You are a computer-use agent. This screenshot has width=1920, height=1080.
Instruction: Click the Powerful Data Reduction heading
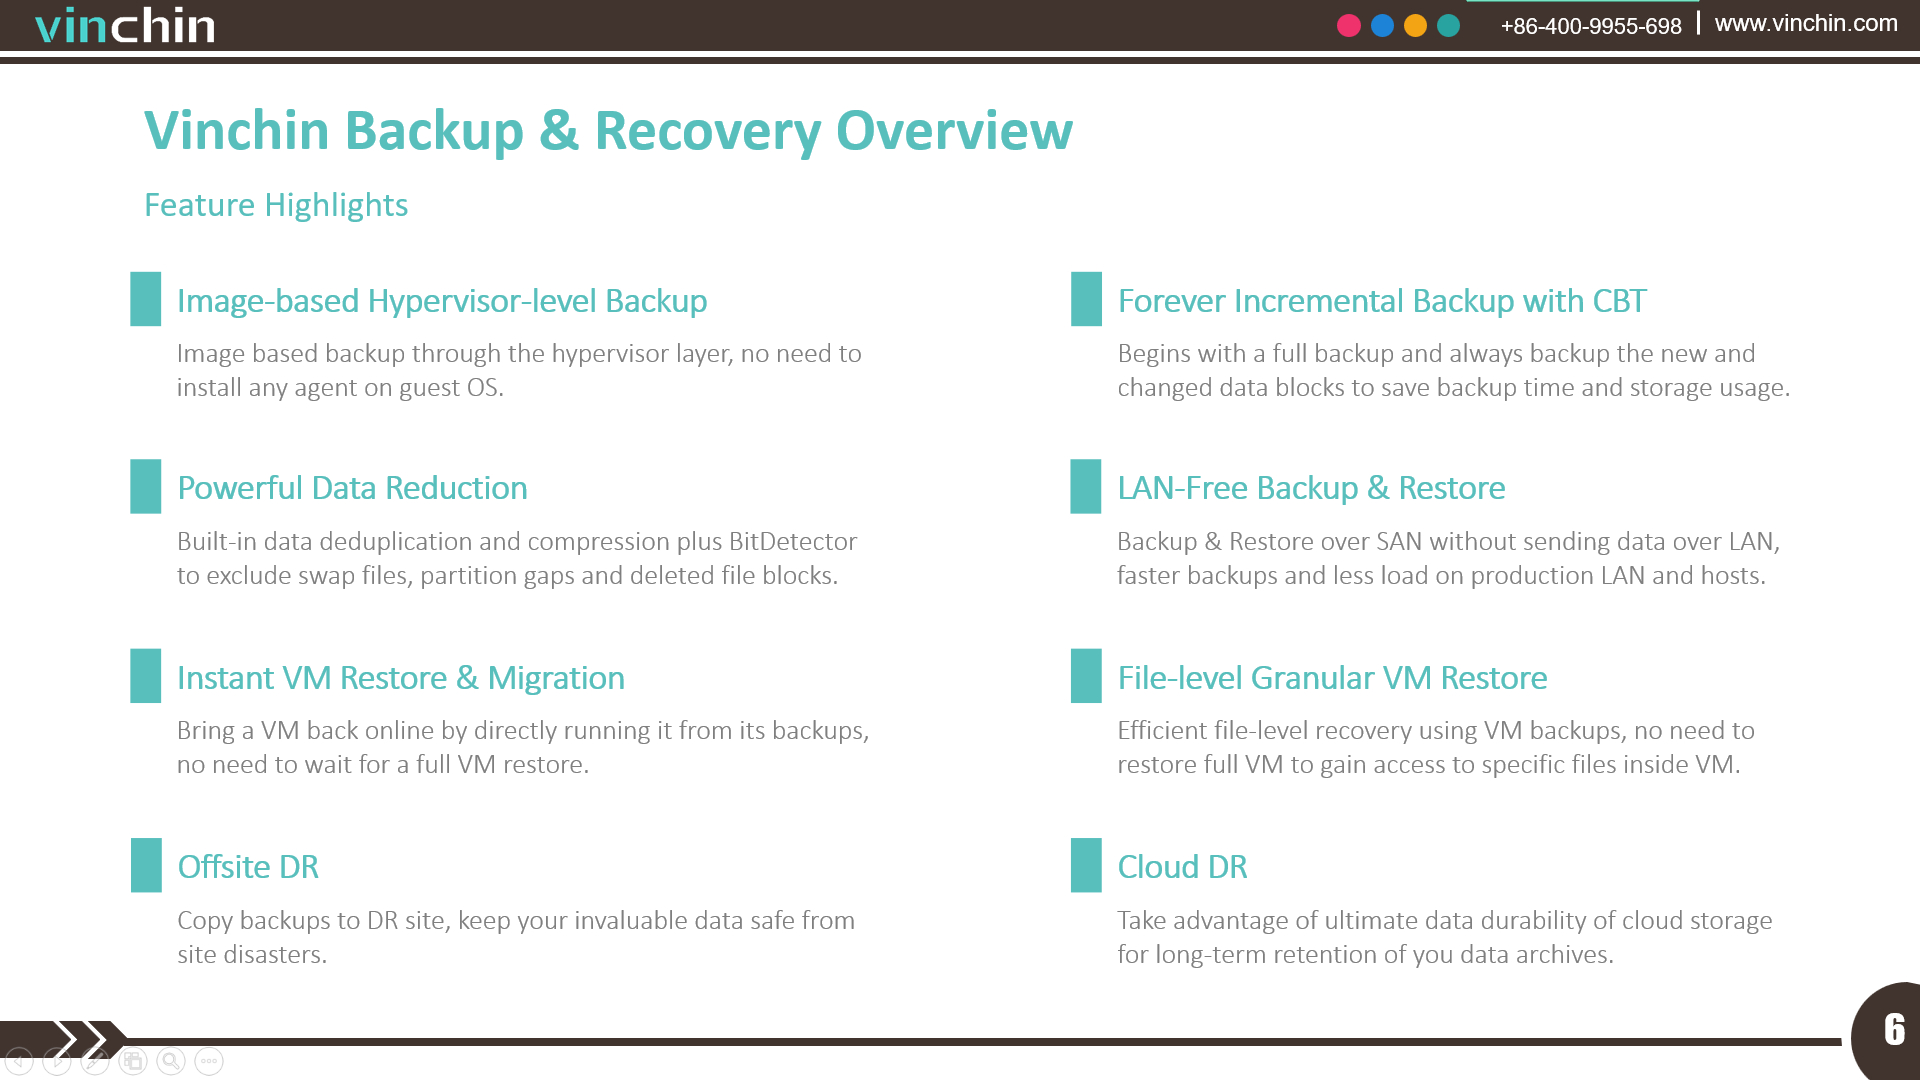tap(352, 488)
